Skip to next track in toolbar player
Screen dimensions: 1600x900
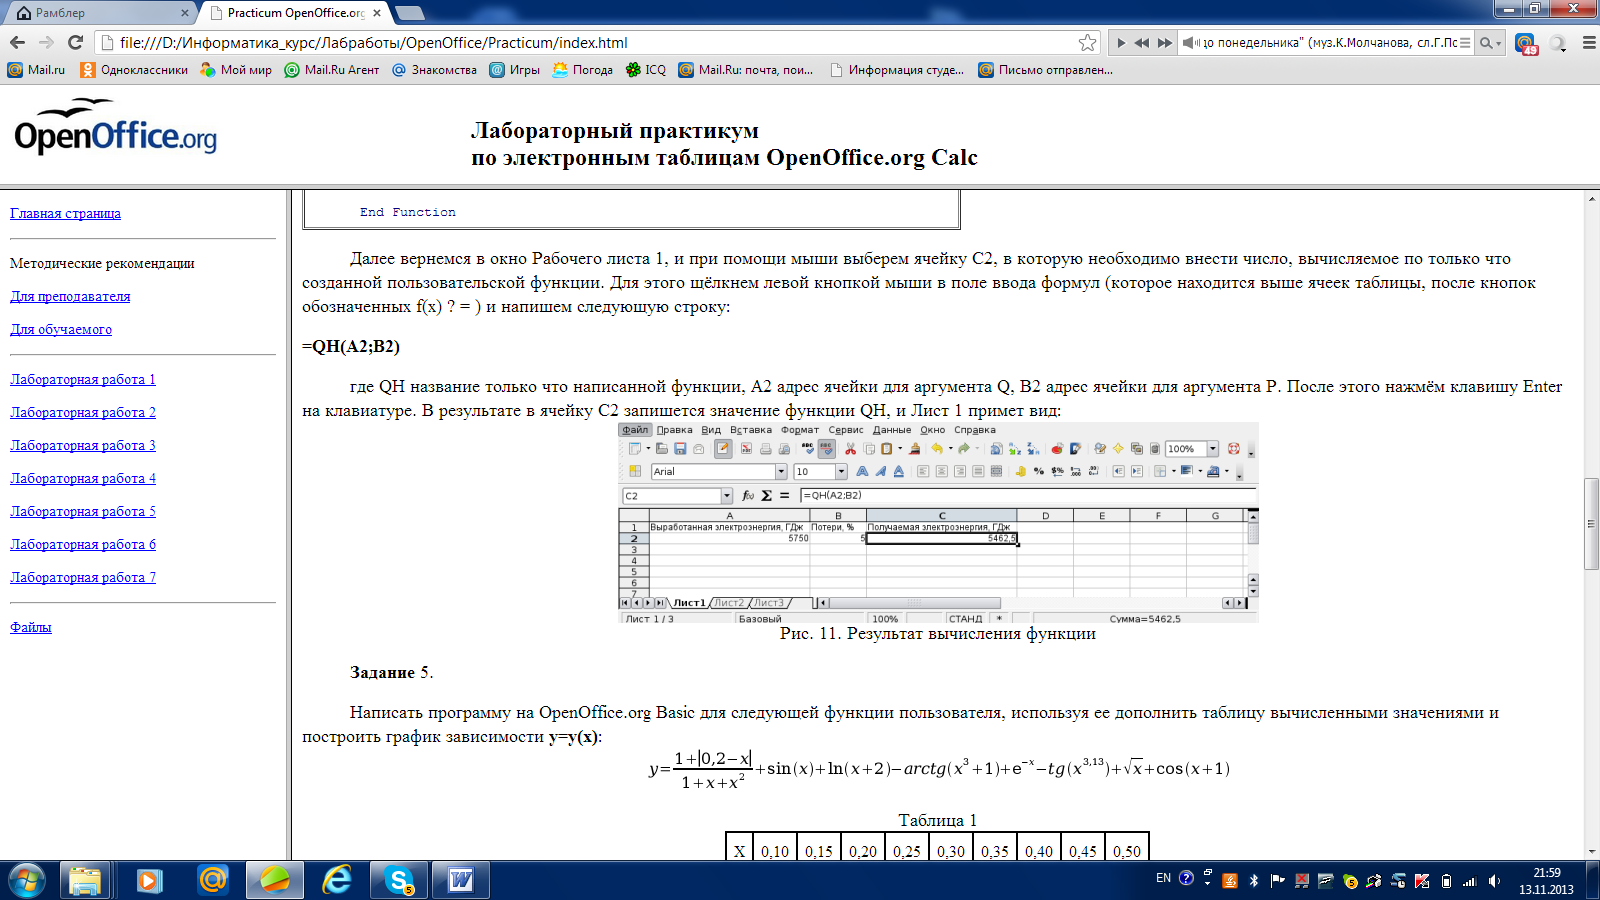click(1164, 43)
